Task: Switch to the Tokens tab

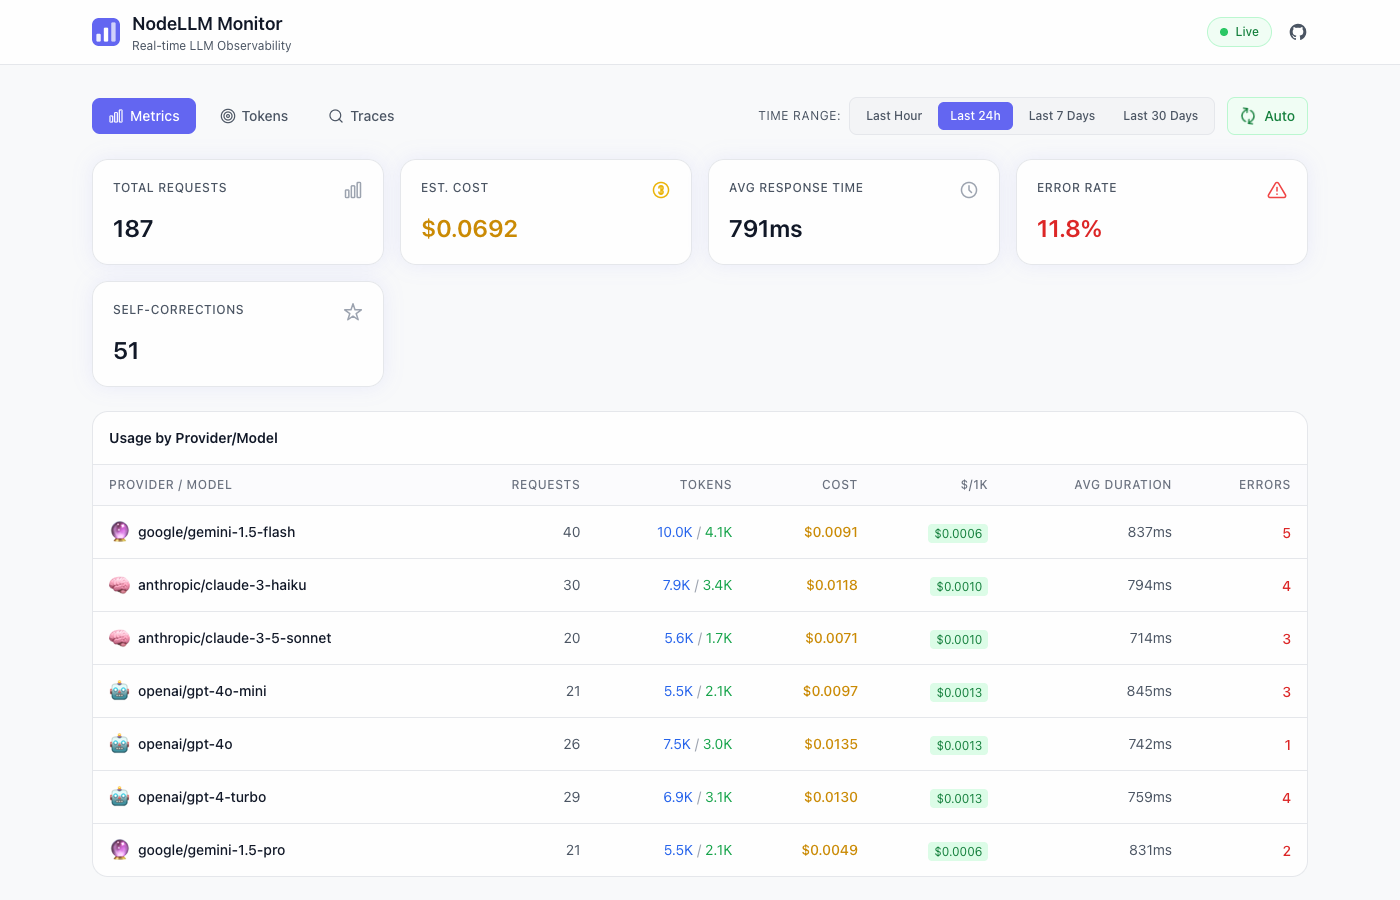Action: pos(254,116)
